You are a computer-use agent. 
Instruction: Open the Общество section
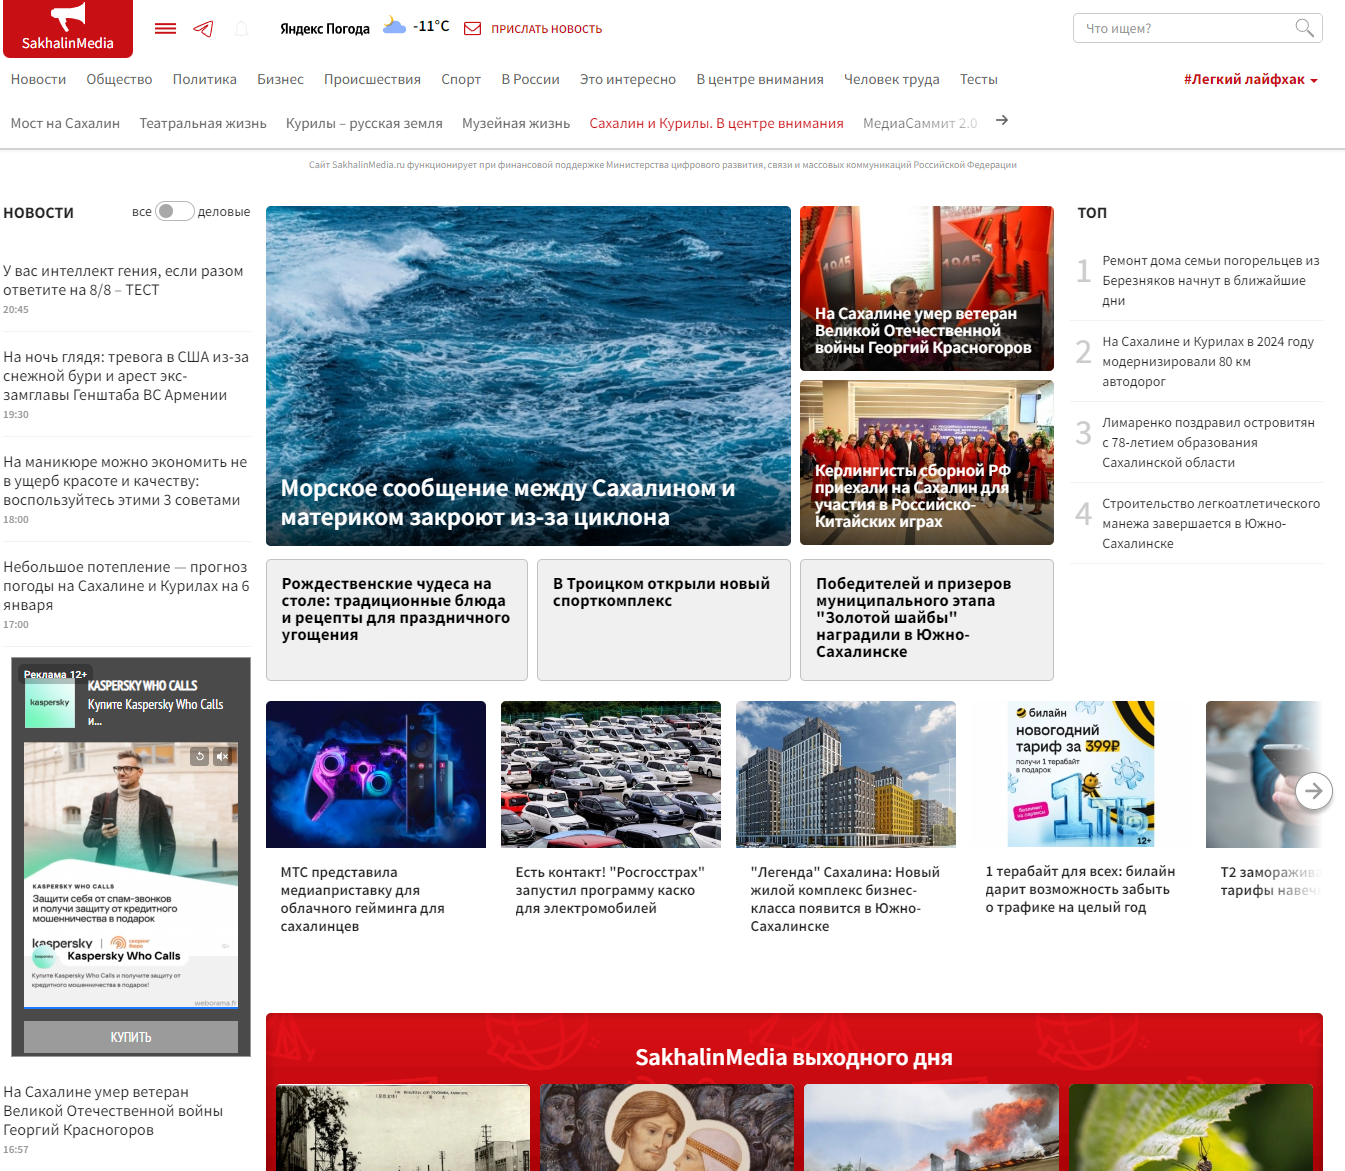click(x=119, y=80)
